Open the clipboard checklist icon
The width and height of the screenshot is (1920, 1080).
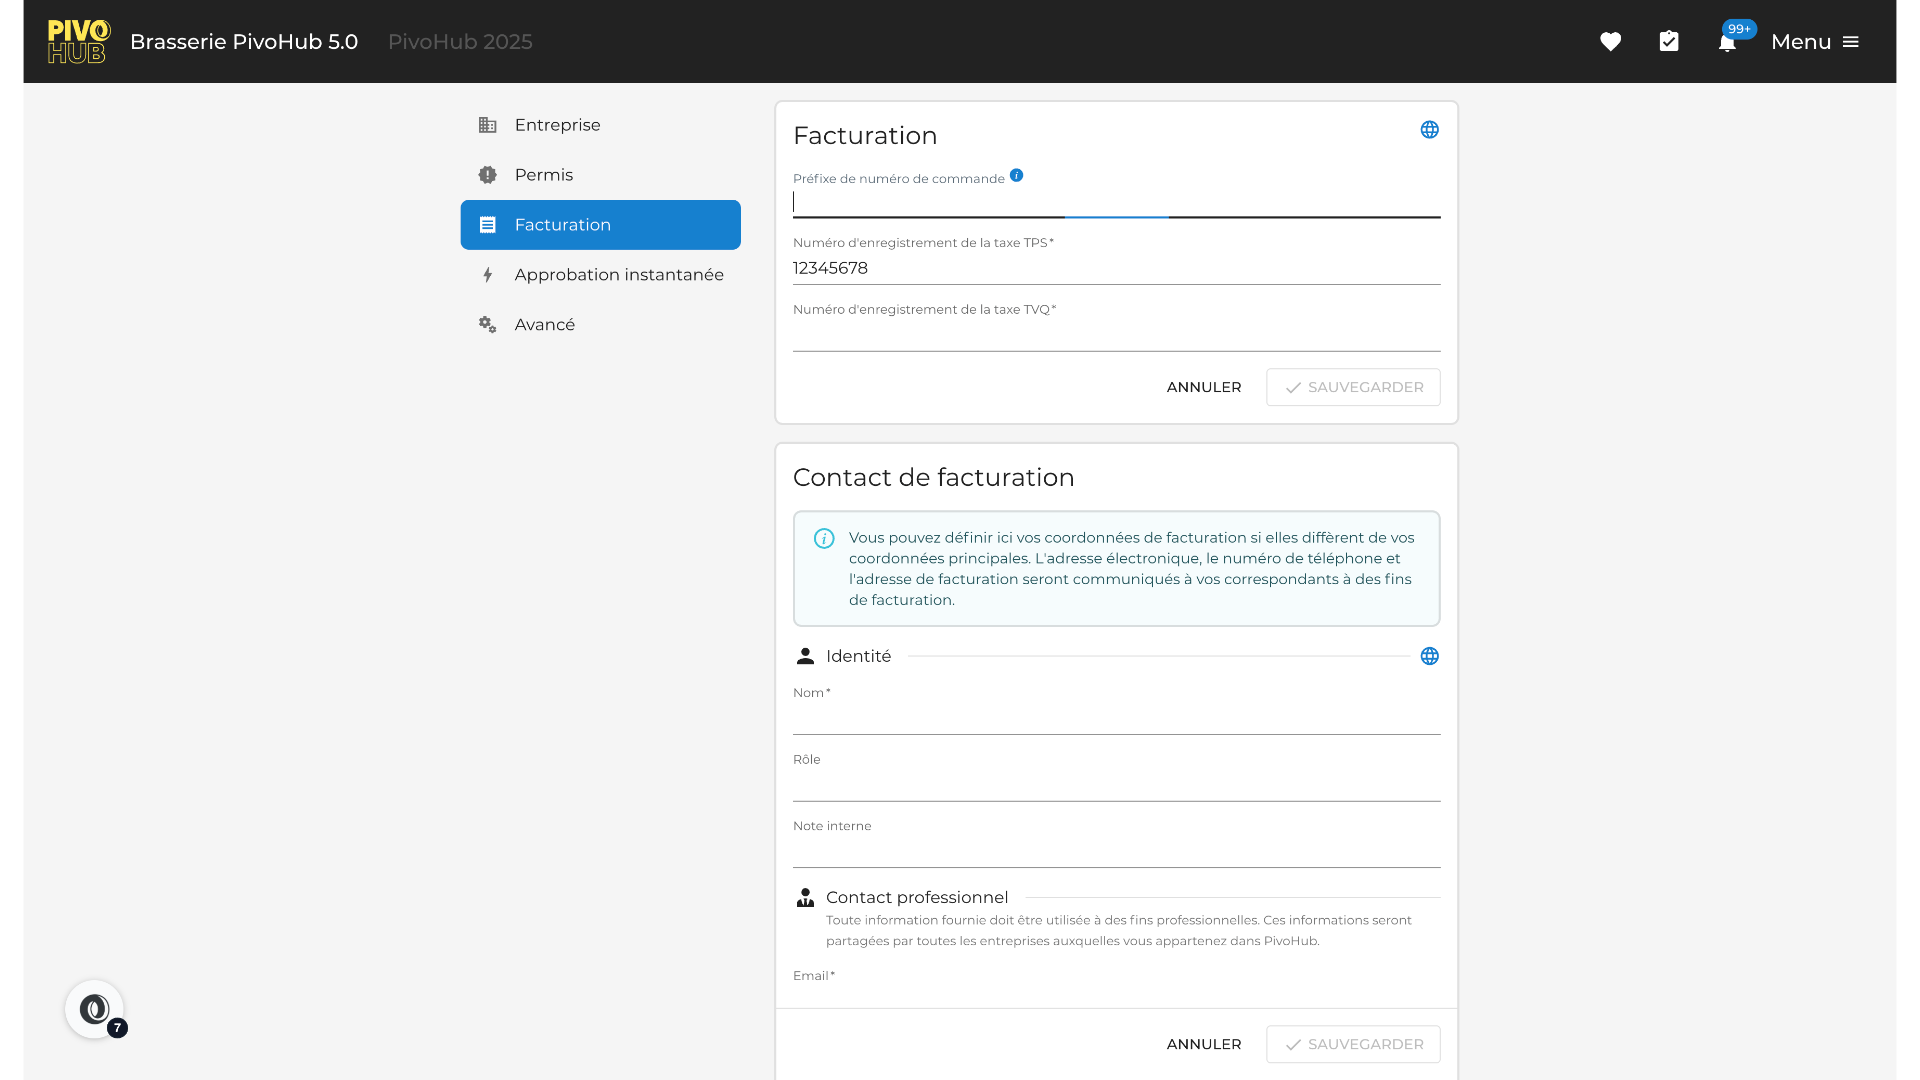(1669, 42)
